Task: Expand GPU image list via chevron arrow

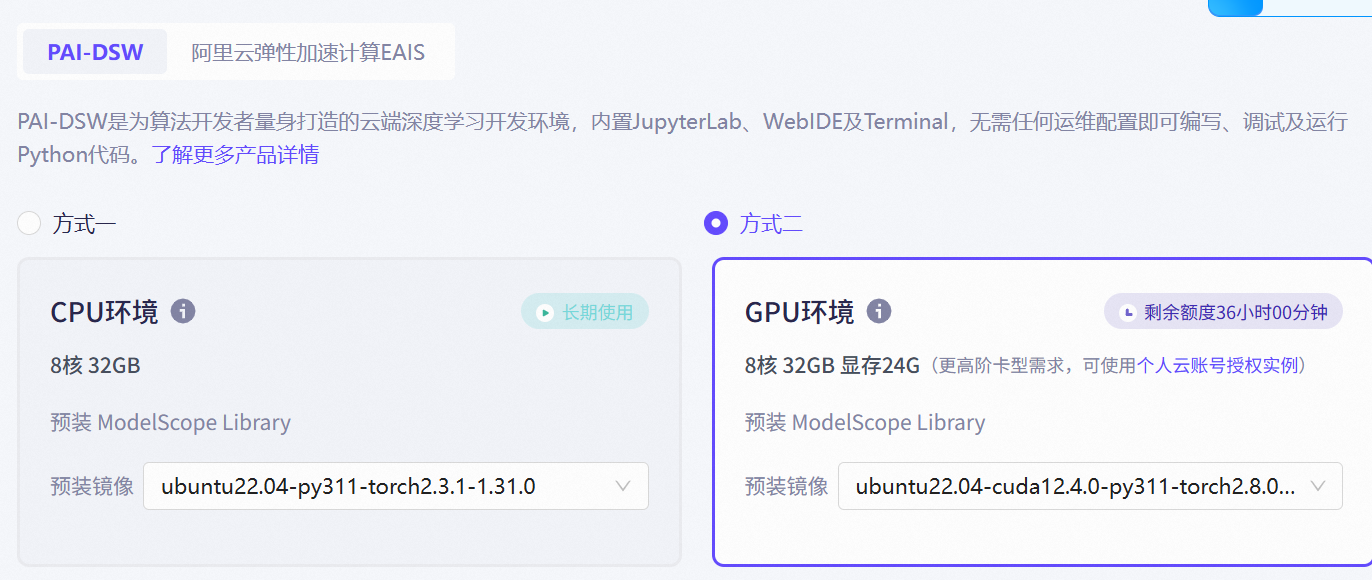Action: (1318, 486)
